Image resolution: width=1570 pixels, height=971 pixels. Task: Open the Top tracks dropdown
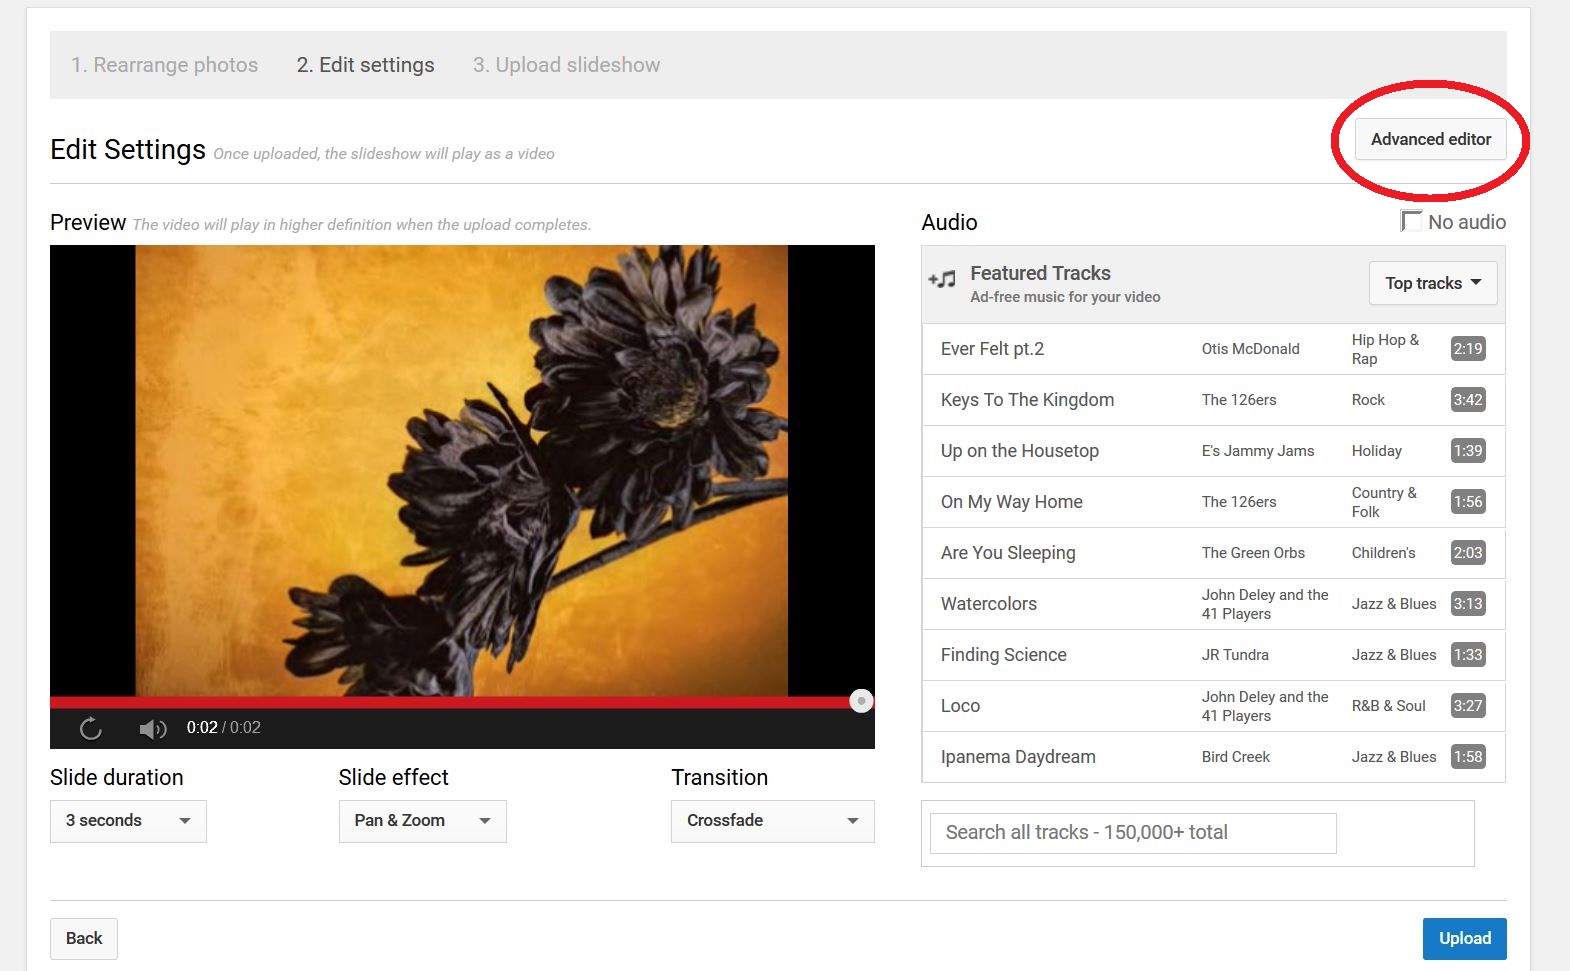[x=1433, y=283]
